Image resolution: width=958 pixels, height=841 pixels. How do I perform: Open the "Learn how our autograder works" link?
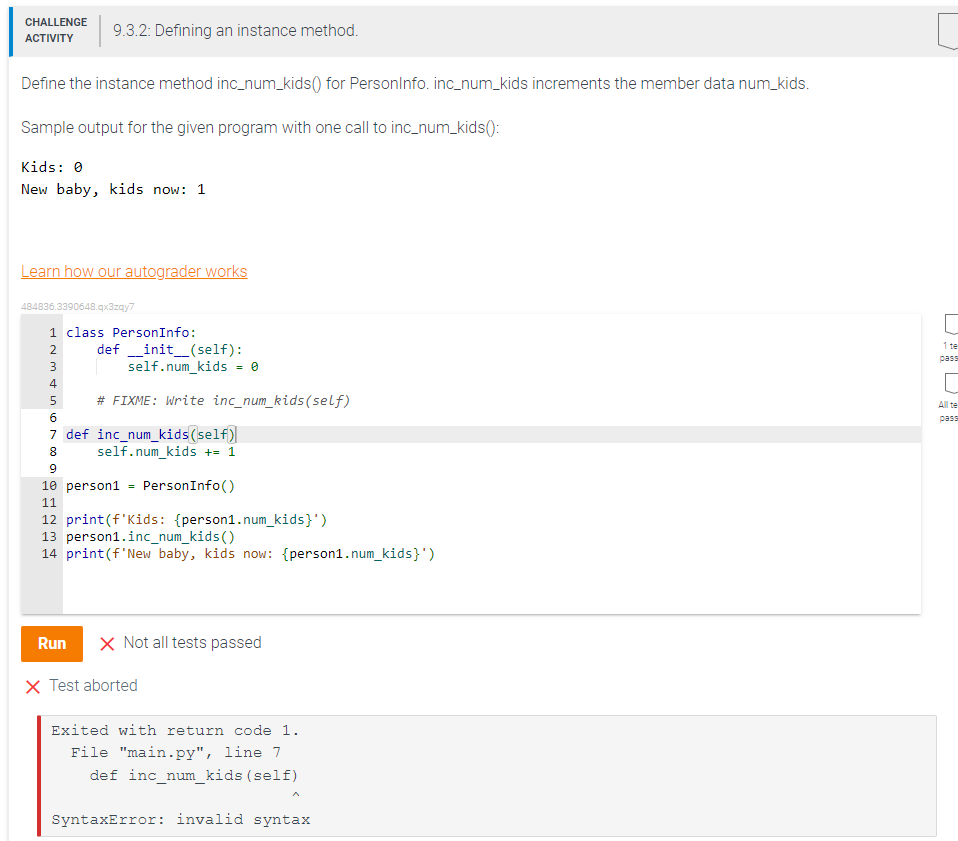coord(134,271)
